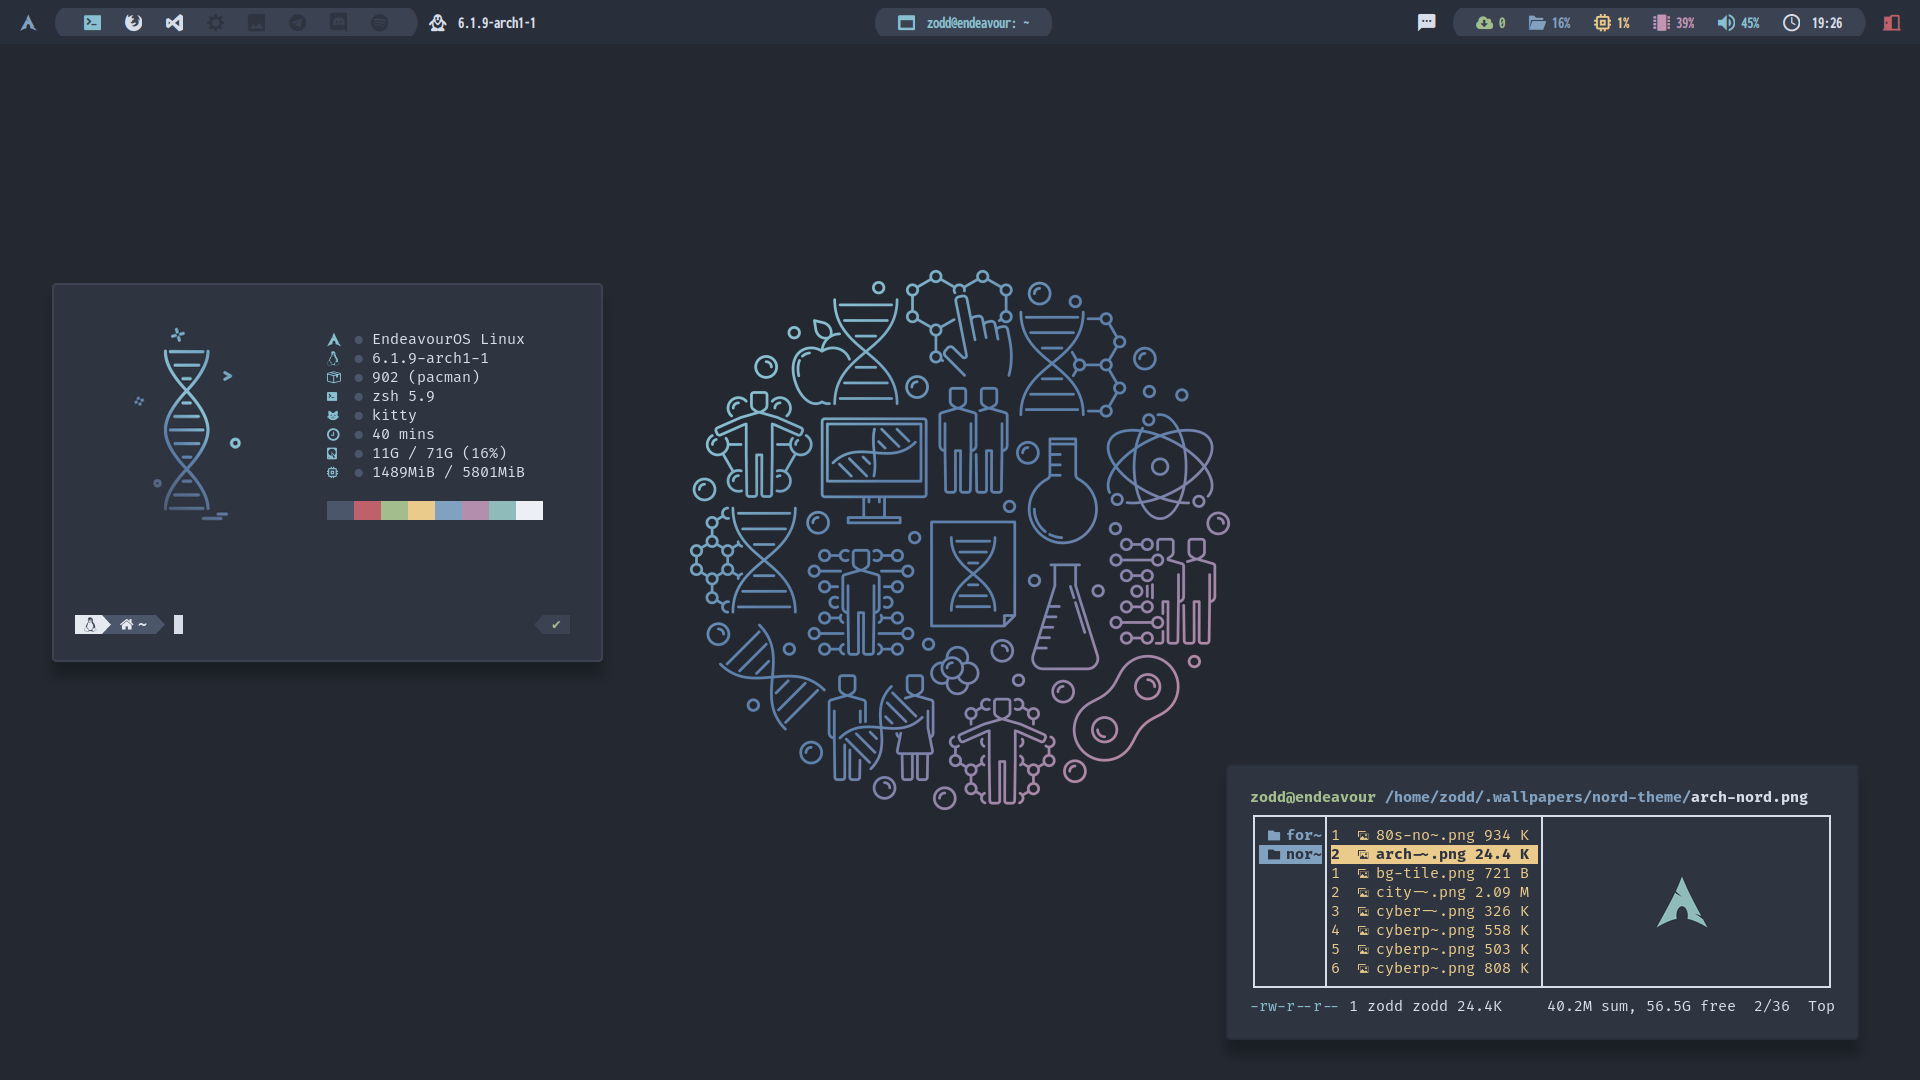Click the notification chat bubble icon
Viewport: 1920px width, 1080px height.
coord(1426,23)
